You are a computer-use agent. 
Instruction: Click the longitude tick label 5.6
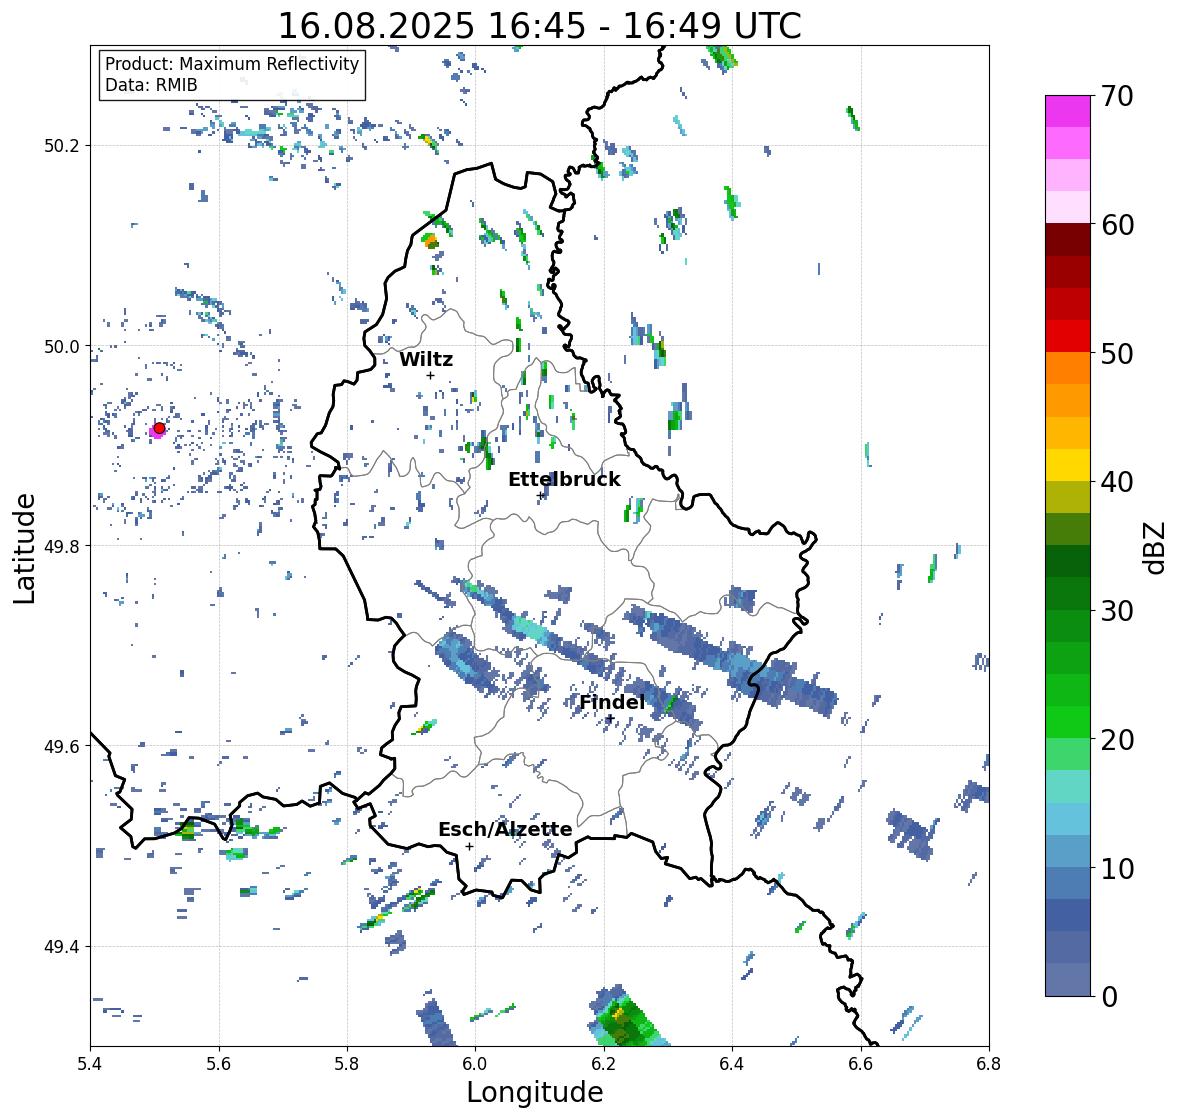(x=219, y=1063)
